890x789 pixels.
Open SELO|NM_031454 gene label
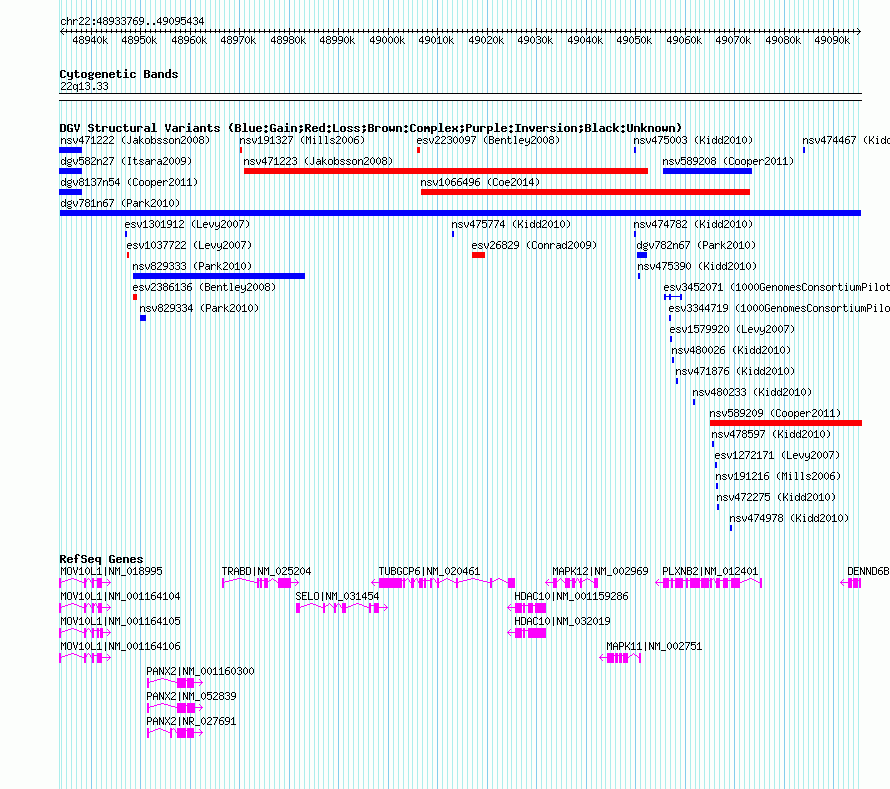(337, 596)
